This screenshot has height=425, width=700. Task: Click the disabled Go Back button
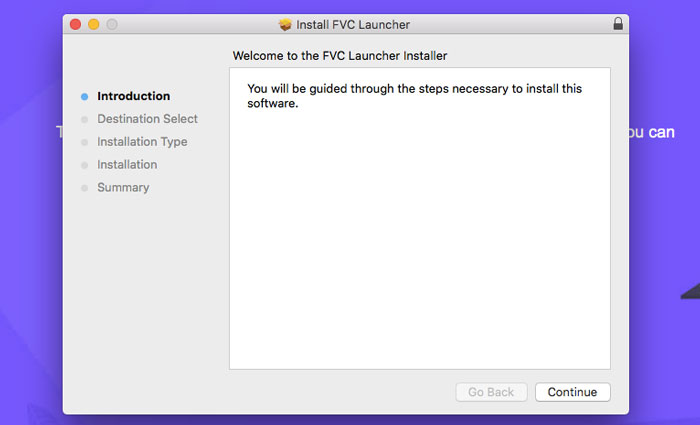pyautogui.click(x=491, y=392)
